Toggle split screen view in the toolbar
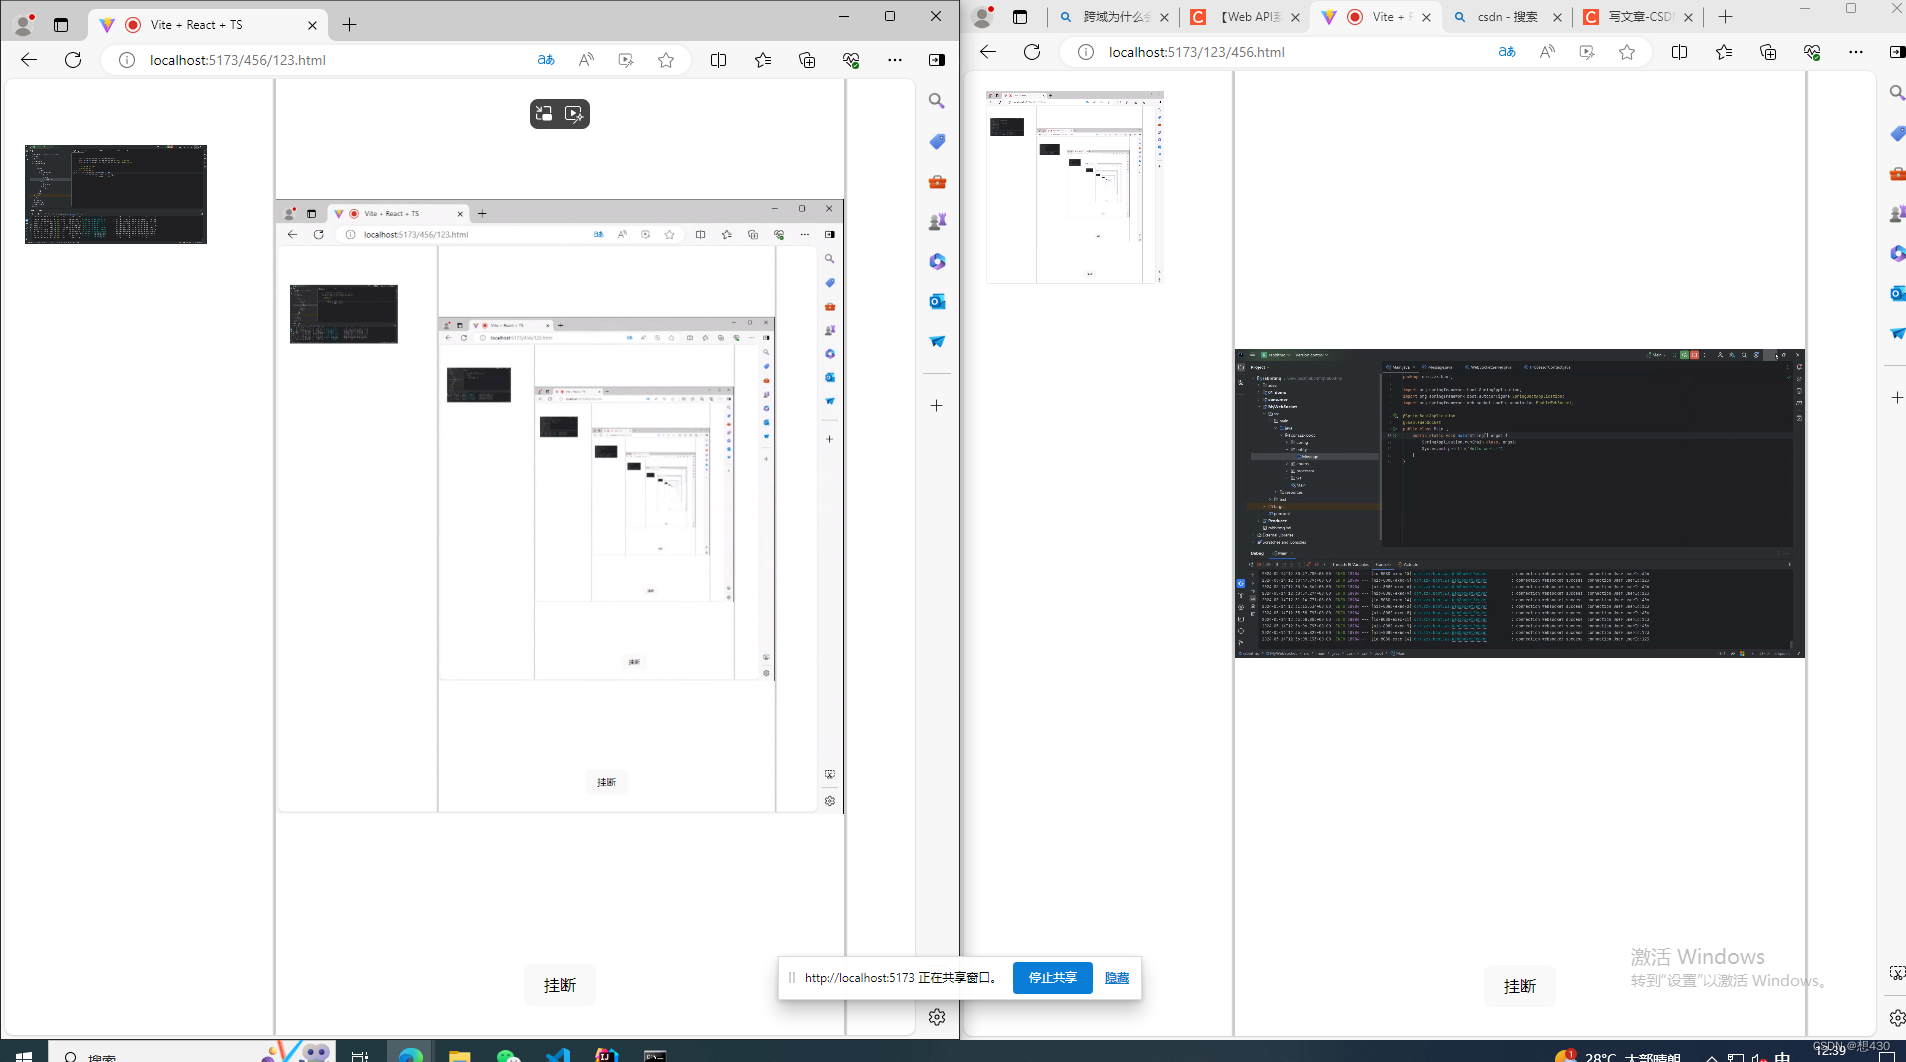 (x=718, y=60)
